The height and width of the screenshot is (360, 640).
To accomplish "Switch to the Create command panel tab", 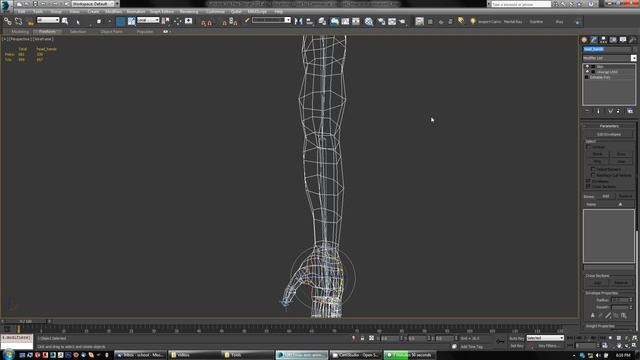I will point(584,40).
